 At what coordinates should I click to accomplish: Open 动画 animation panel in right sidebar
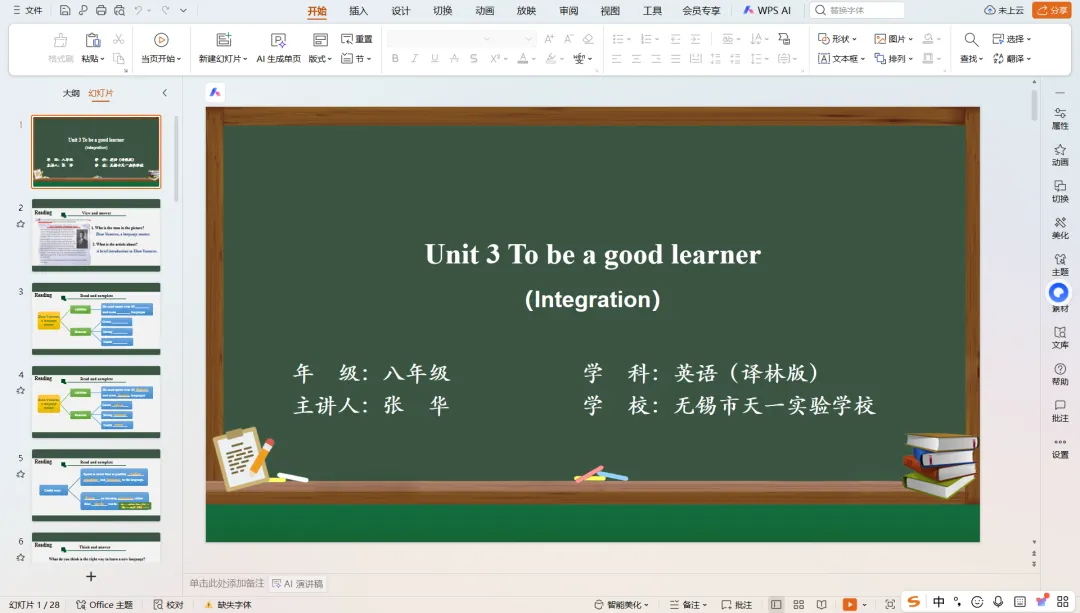coord(1060,155)
